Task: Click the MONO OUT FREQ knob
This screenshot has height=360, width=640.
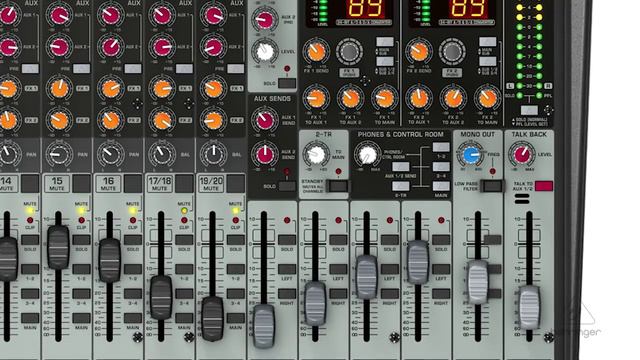Action: pos(471,155)
